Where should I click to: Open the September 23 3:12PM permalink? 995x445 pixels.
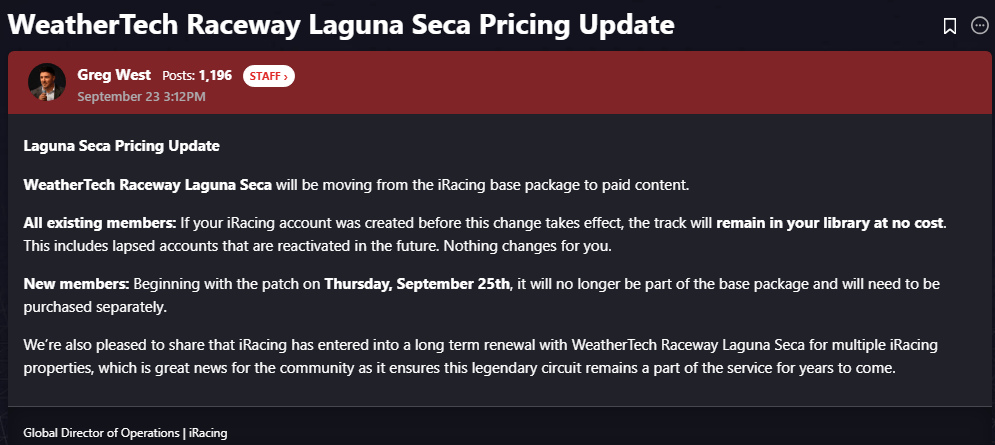point(141,96)
